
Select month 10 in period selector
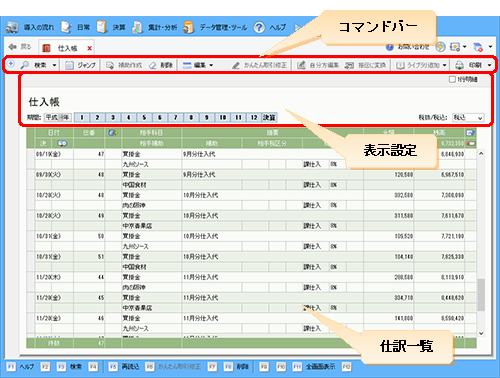point(223,117)
